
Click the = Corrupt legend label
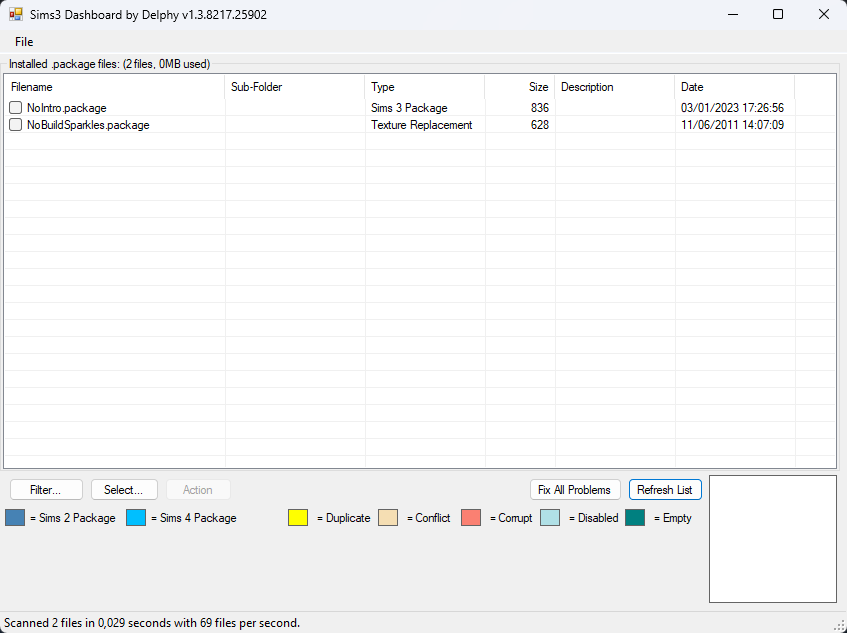click(510, 518)
